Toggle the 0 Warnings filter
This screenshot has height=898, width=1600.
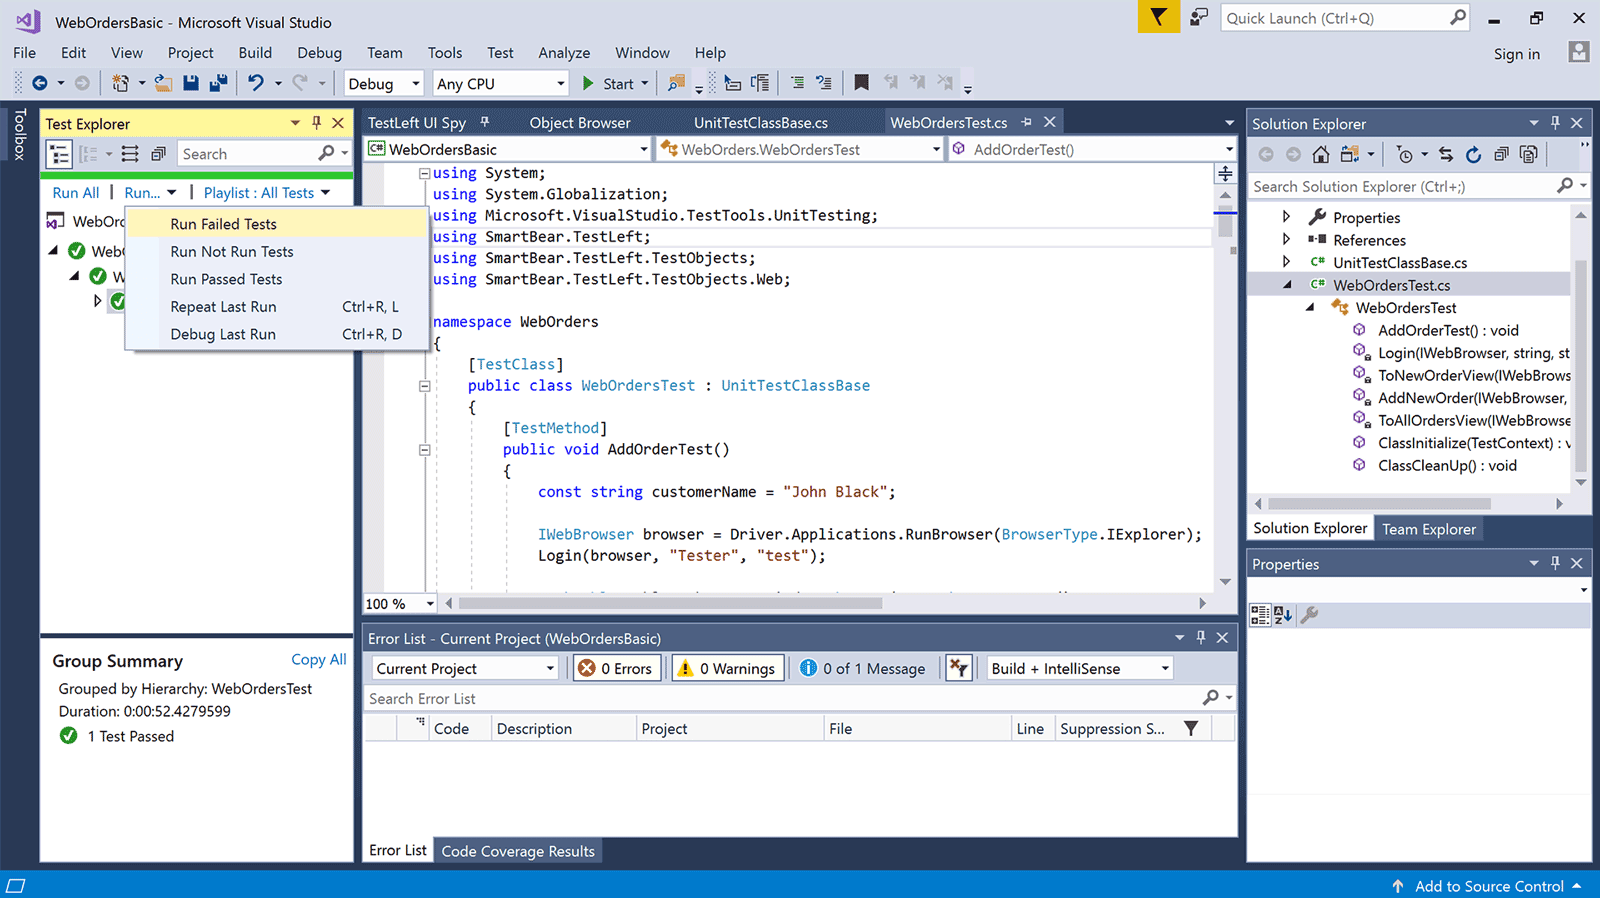click(x=727, y=669)
